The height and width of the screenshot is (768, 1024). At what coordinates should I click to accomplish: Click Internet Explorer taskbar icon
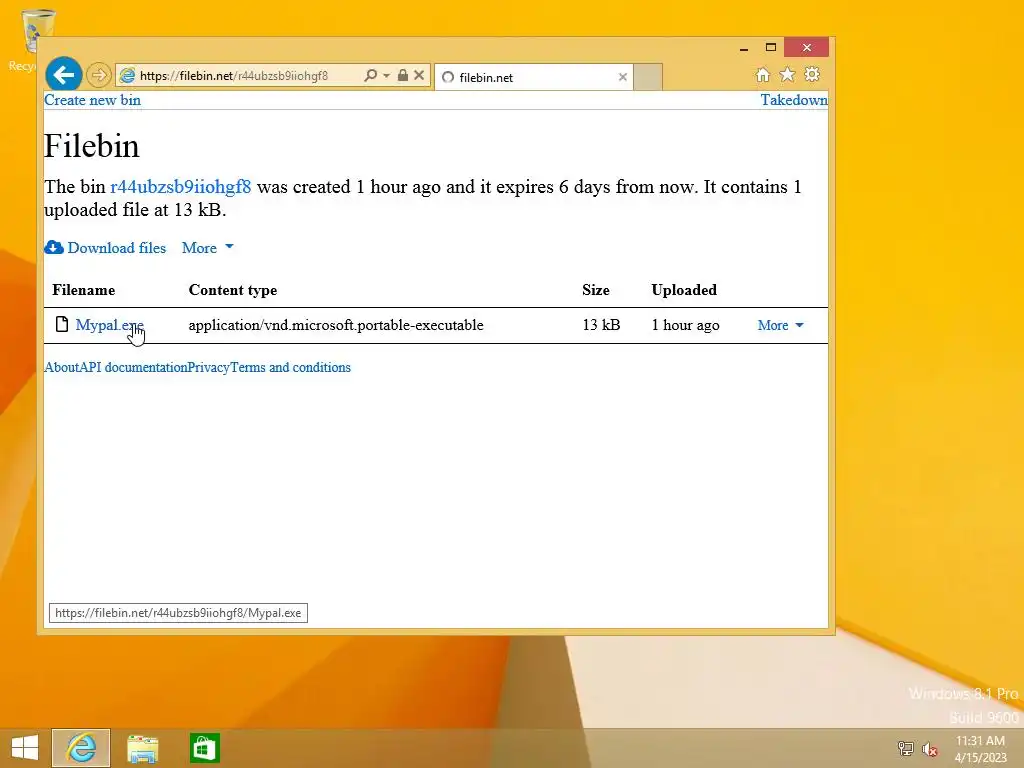click(81, 748)
